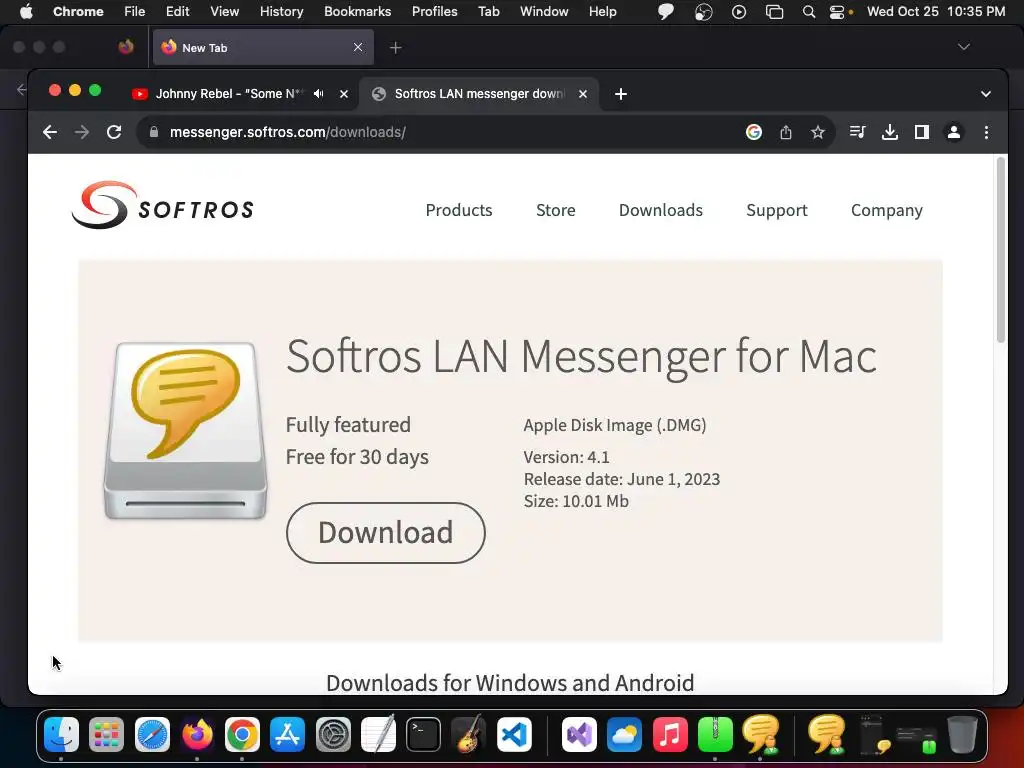
Task: Click the address bar URL
Action: tap(287, 132)
